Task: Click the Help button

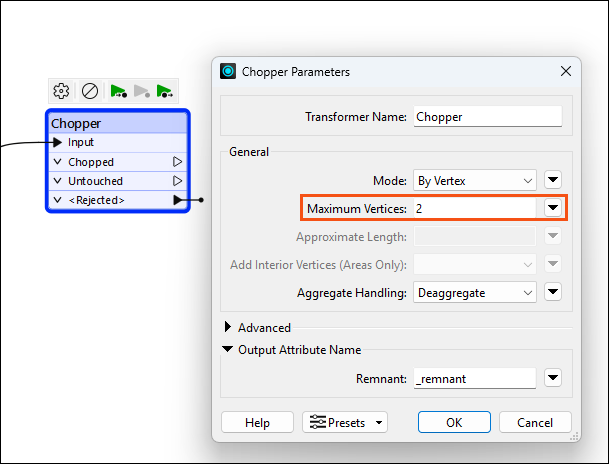Action: point(257,422)
